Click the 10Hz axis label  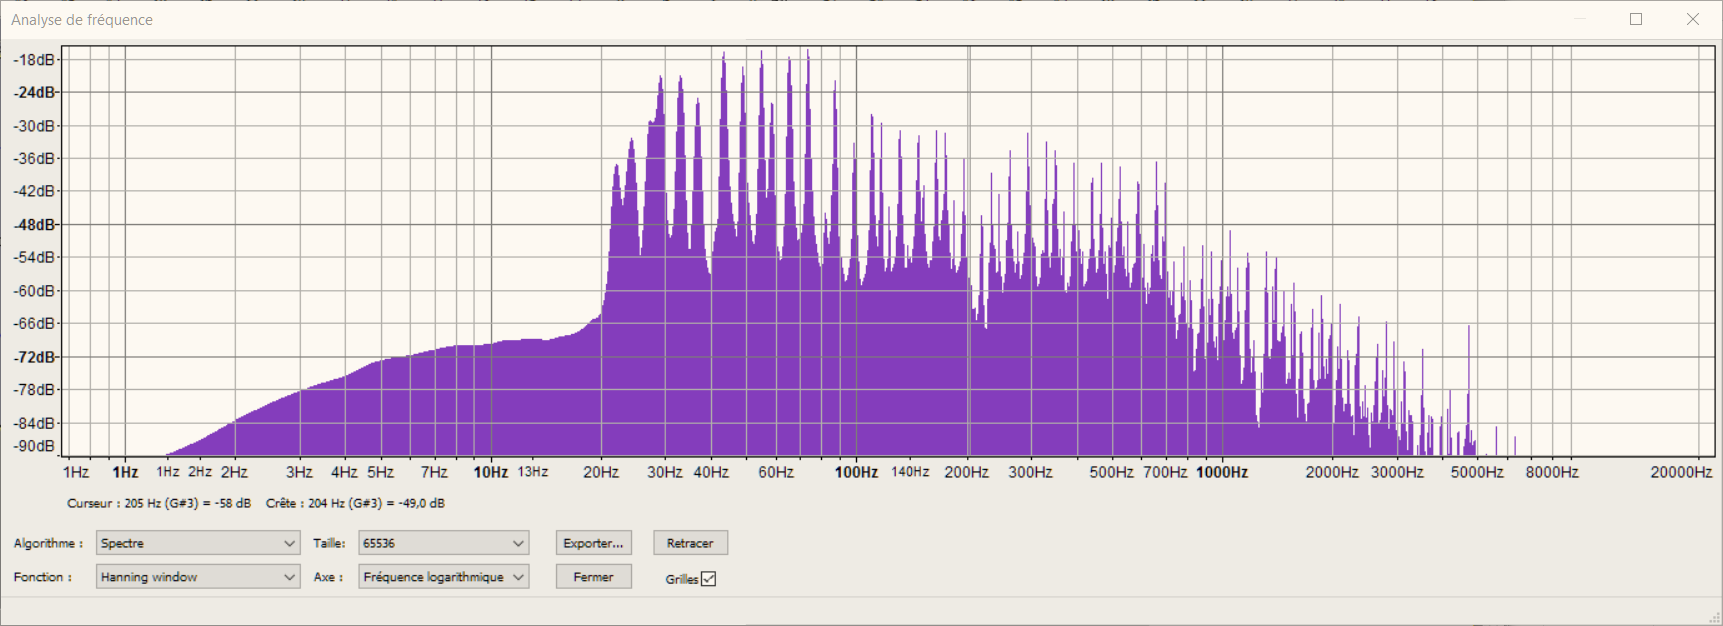(x=491, y=472)
